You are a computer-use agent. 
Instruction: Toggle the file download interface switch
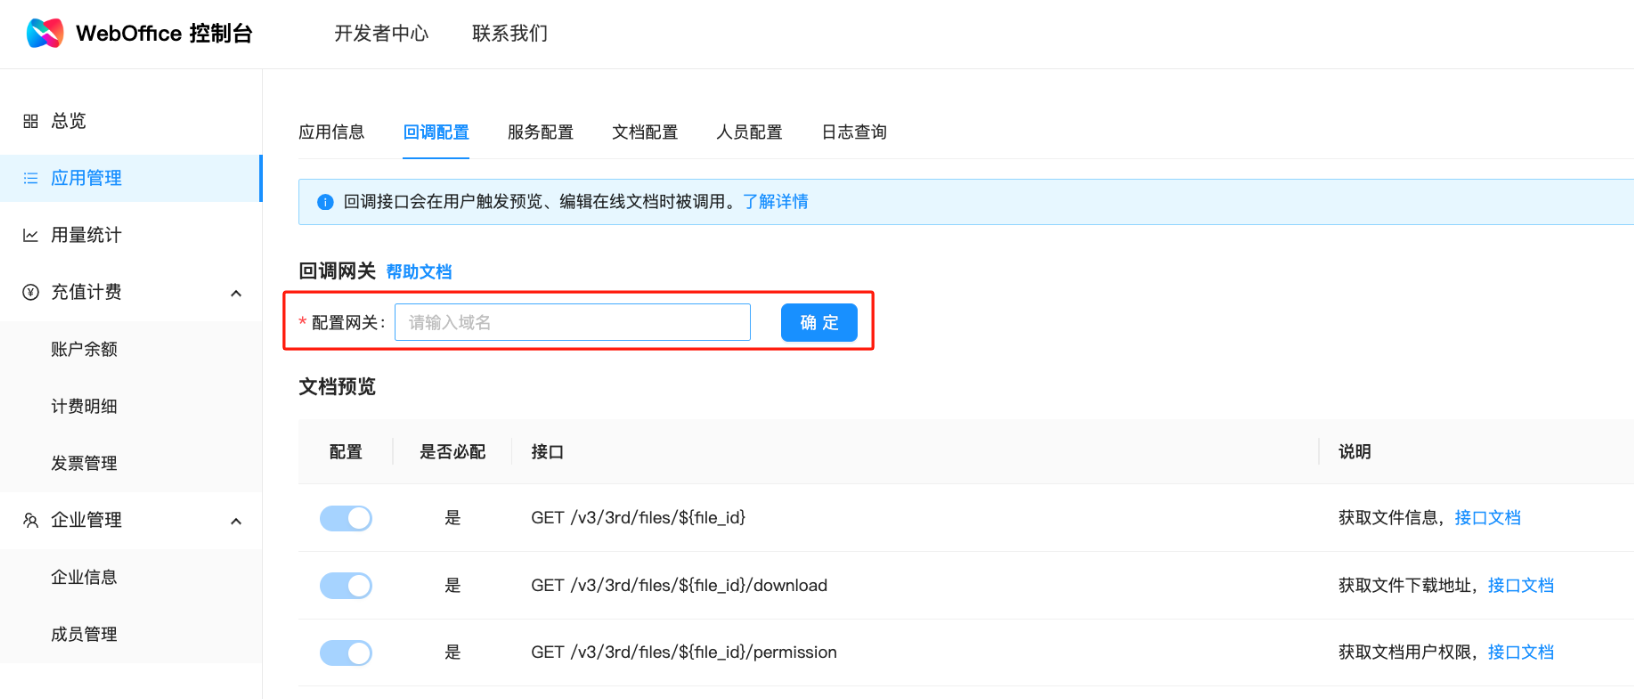coord(346,585)
